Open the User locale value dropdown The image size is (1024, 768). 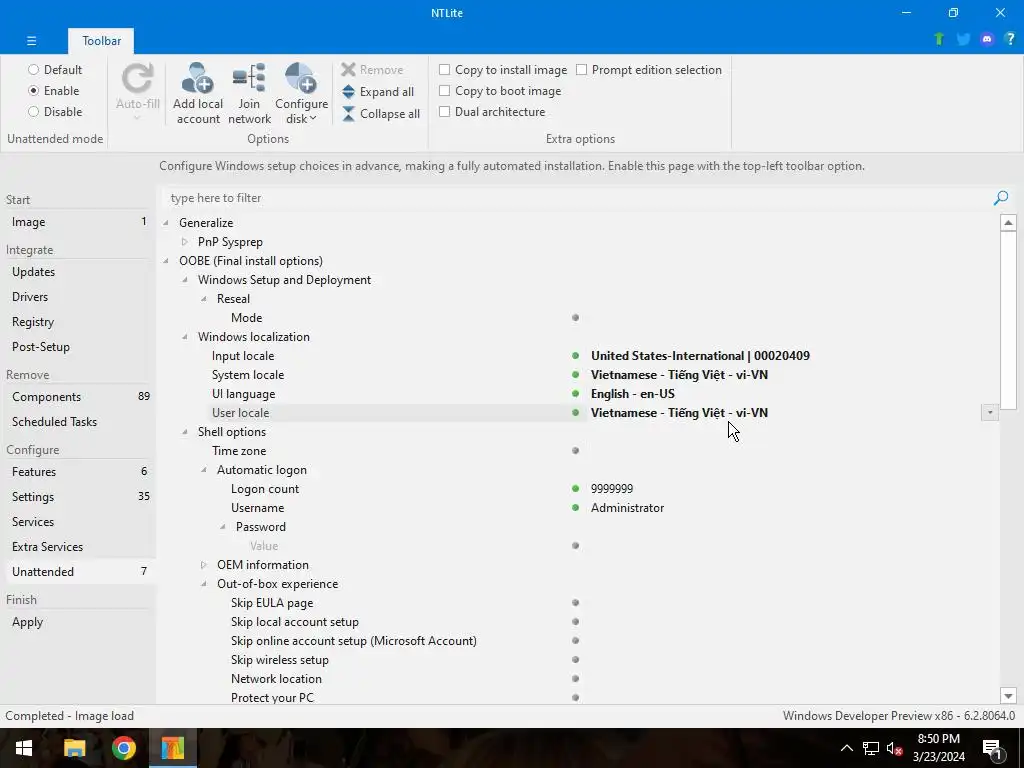(x=989, y=413)
